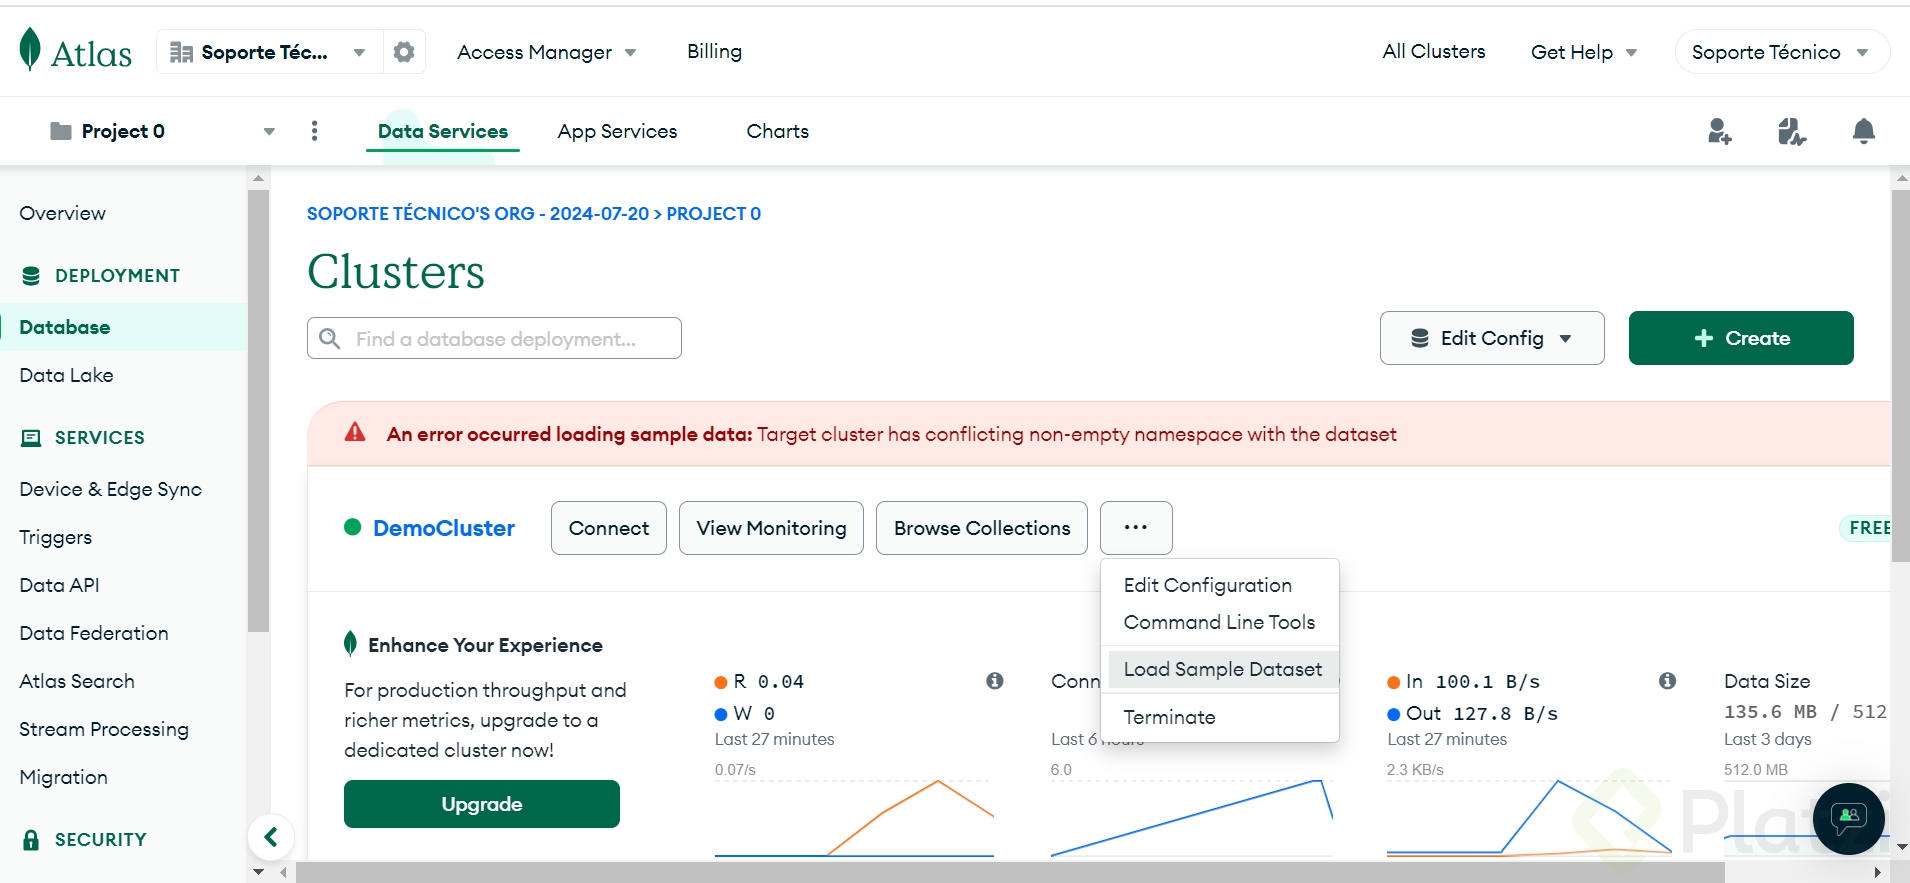Click the FREE tier badge
The image size is (1910, 883).
[1866, 528]
